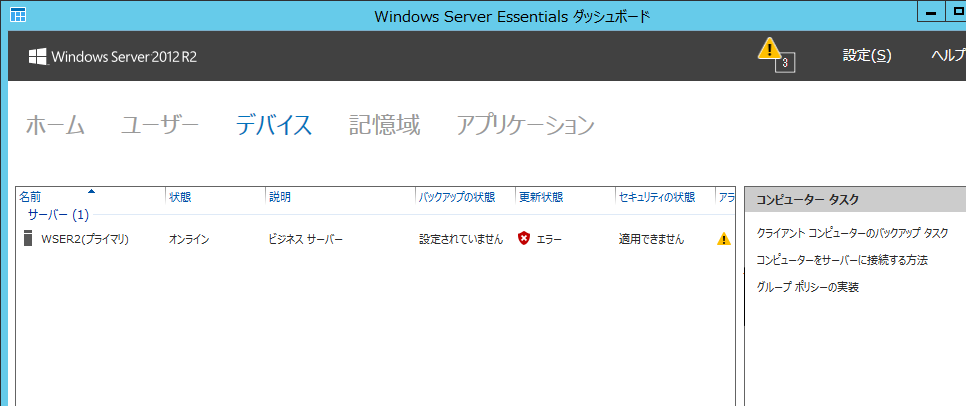
Task: Click the red error shield icon
Action: click(524, 239)
